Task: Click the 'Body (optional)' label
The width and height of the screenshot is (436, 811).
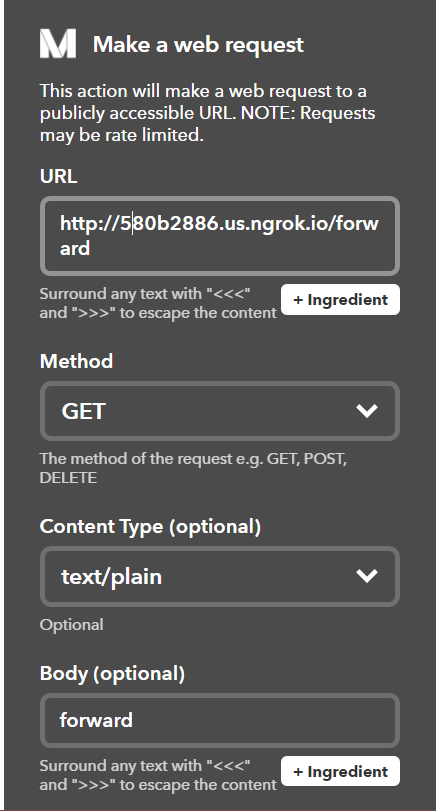Action: coord(112,673)
